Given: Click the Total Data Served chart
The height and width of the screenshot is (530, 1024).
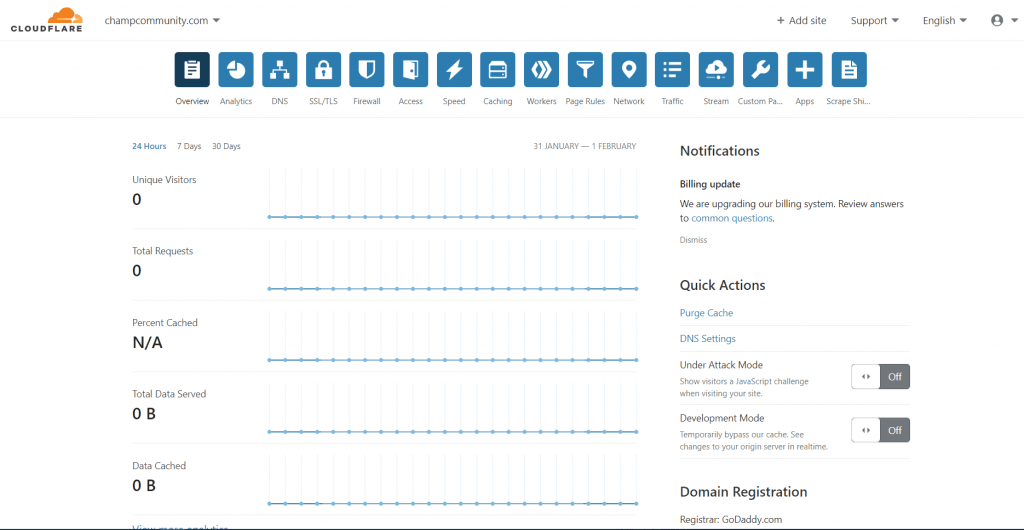Looking at the screenshot, I should coord(453,409).
